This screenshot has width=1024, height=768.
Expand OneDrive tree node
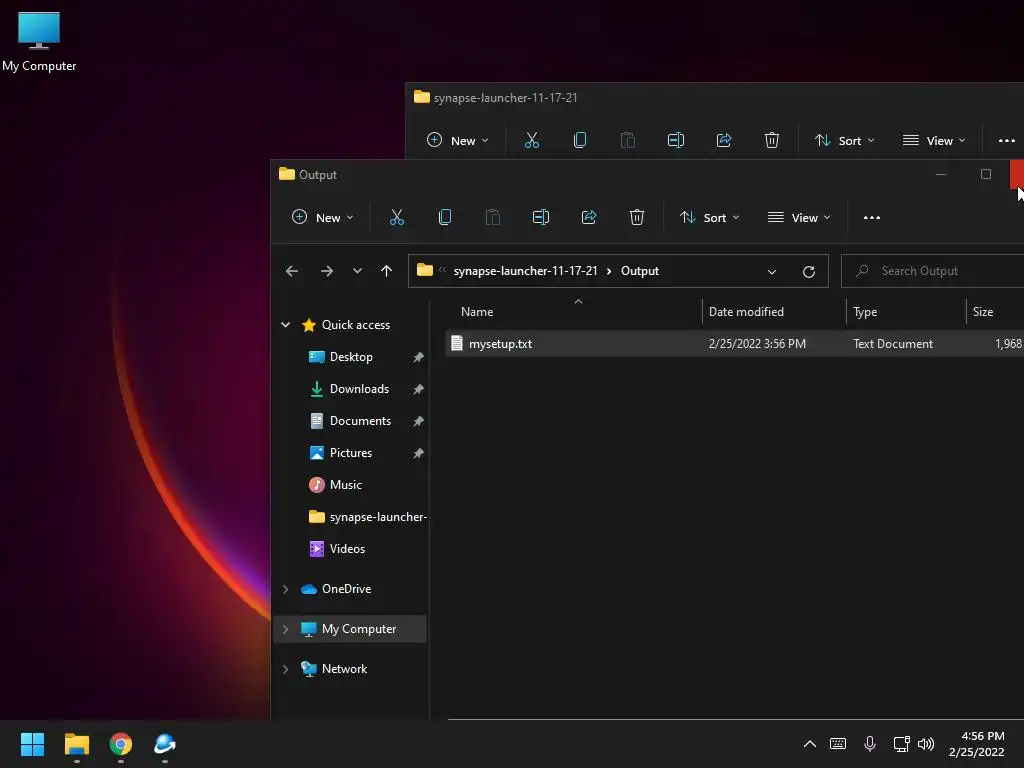click(x=285, y=589)
